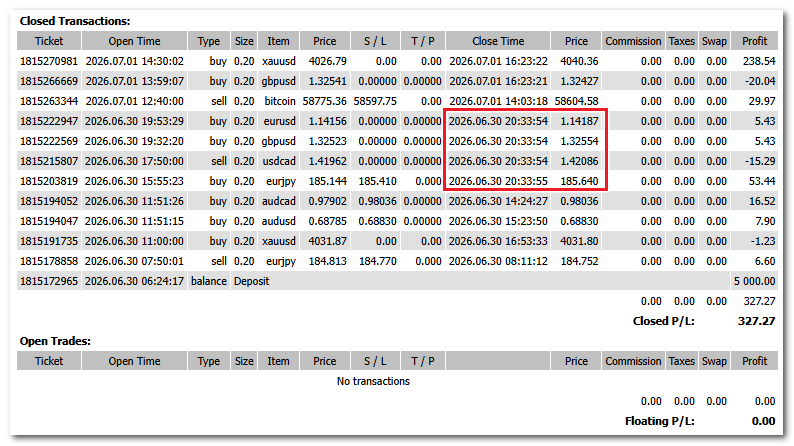Click close price 1.14187

point(579,121)
